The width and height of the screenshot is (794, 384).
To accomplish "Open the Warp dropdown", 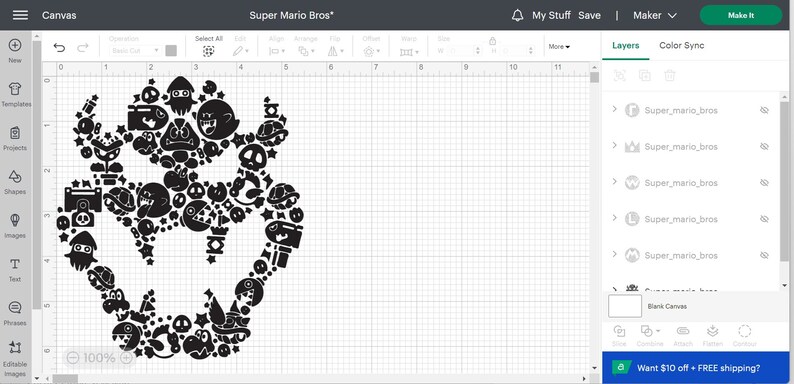I will (x=409, y=52).
